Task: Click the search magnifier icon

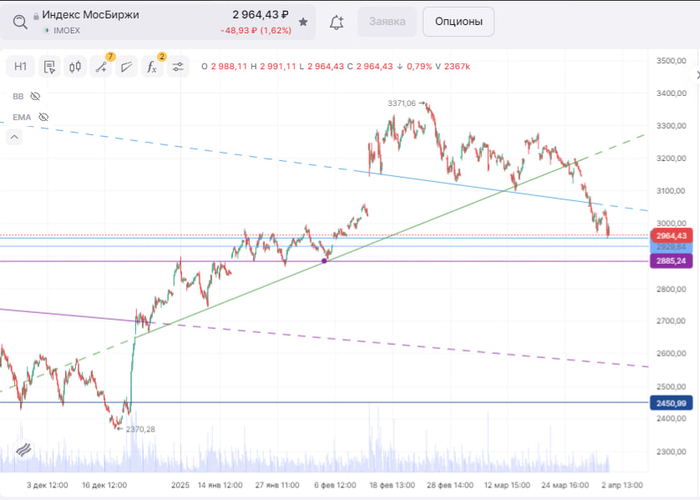Action: (12, 17)
